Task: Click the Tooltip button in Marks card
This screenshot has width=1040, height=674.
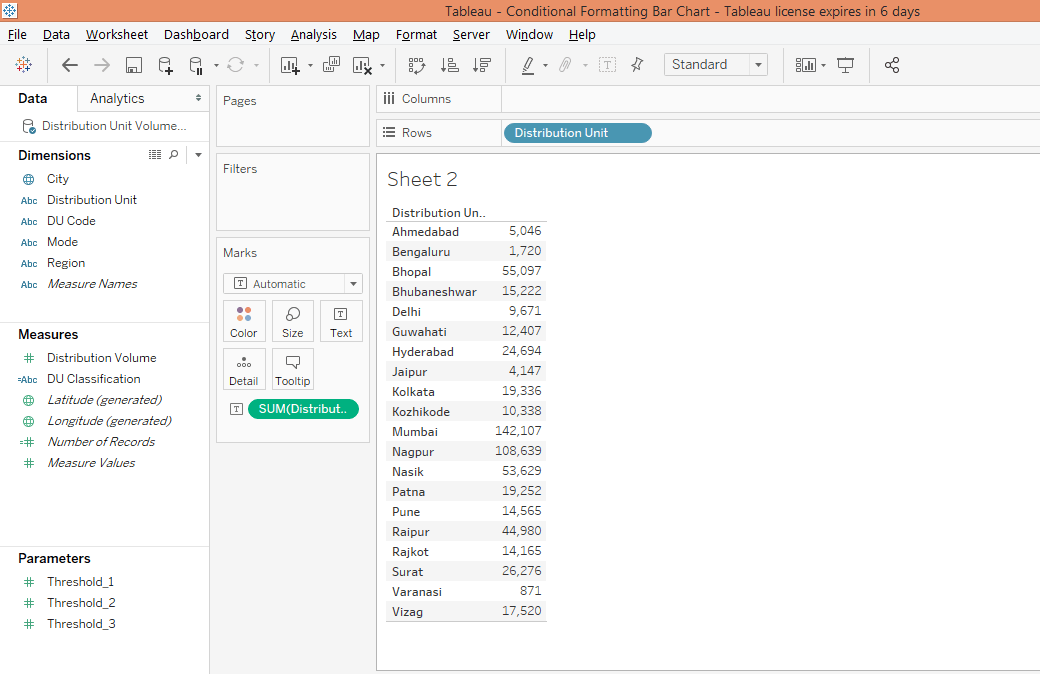Action: (293, 369)
